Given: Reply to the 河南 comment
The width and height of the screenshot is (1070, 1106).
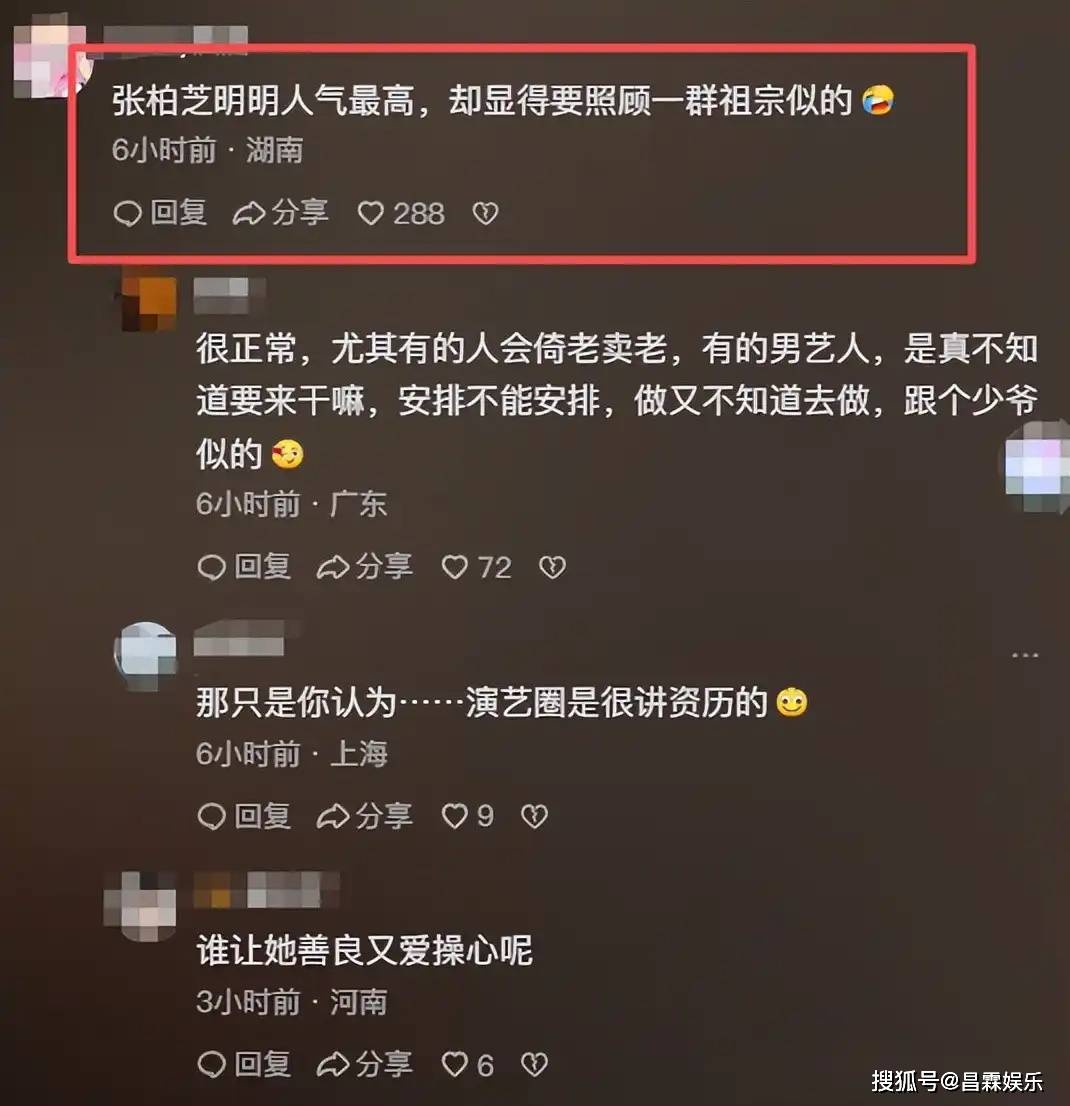Looking at the screenshot, I should pyautogui.click(x=244, y=1064).
